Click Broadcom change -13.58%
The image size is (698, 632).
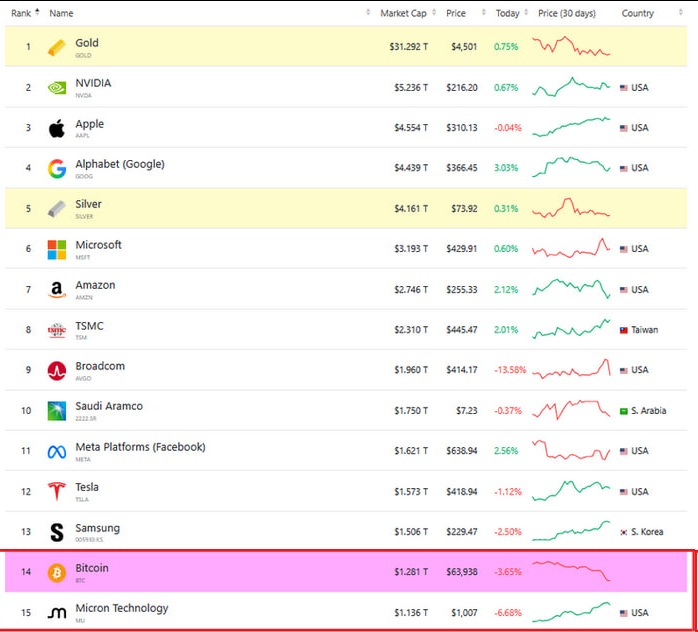pyautogui.click(x=510, y=370)
